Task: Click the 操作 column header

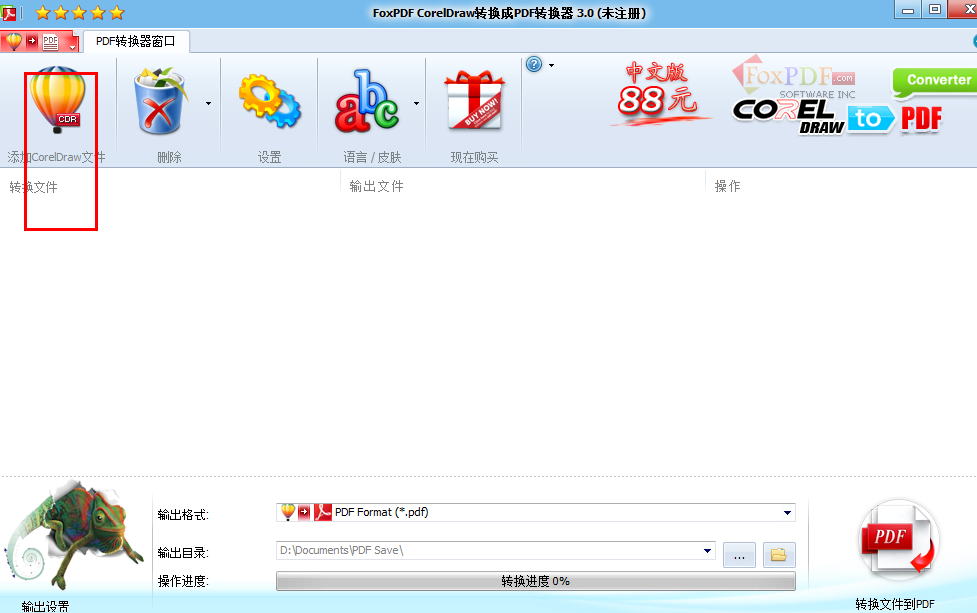Action: tap(727, 186)
